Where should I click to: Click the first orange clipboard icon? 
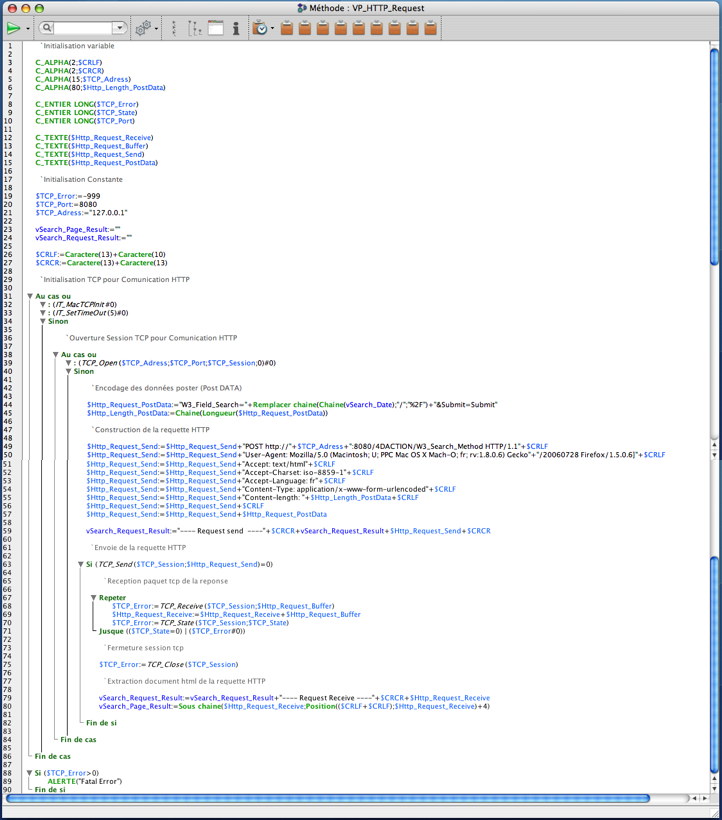(x=287, y=28)
